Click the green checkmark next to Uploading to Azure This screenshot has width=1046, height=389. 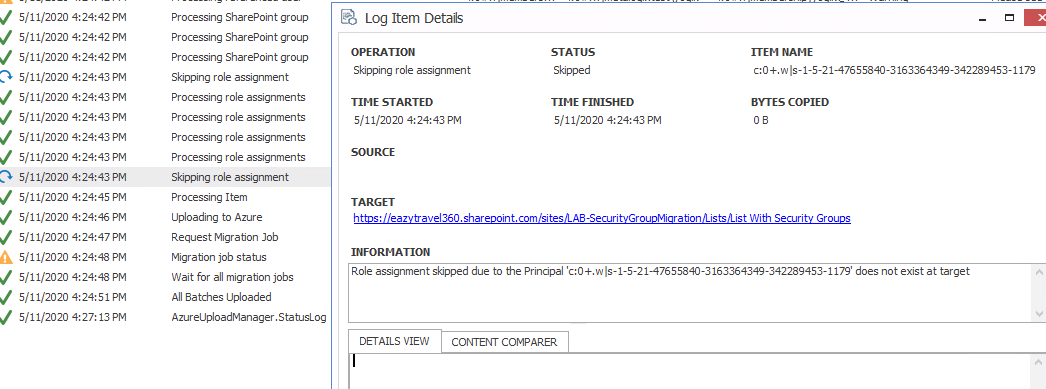[x=6, y=217]
